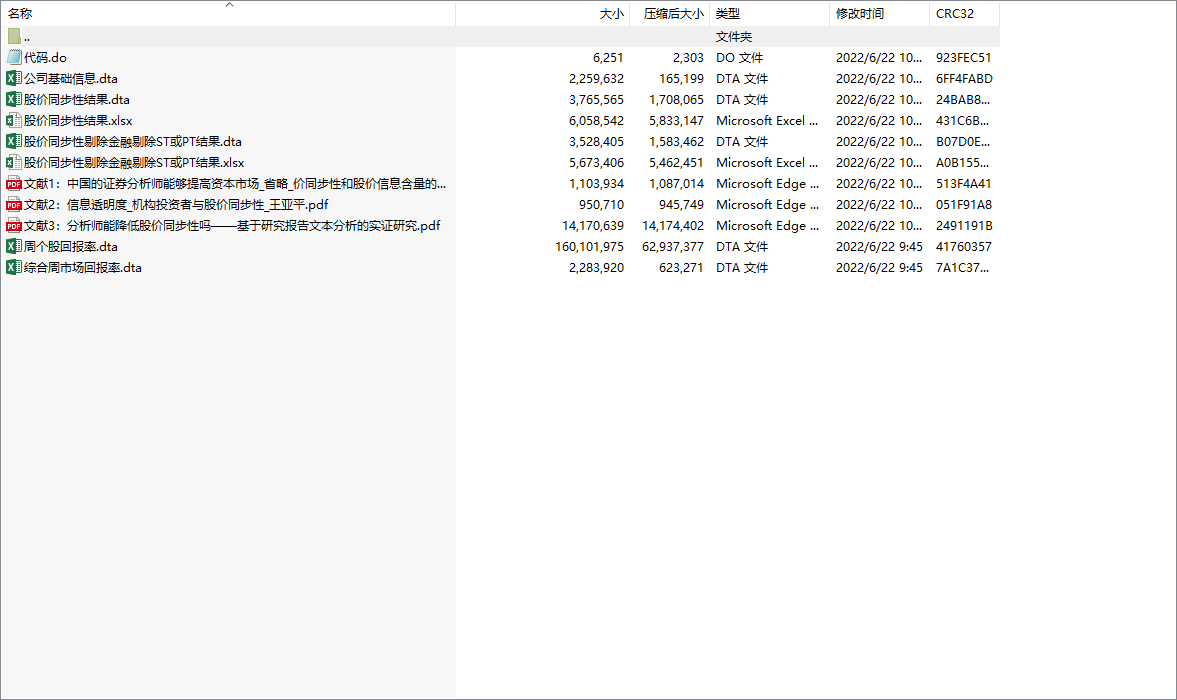Click the PDF icon of 文献3
1177x700 pixels.
pyautogui.click(x=14, y=225)
